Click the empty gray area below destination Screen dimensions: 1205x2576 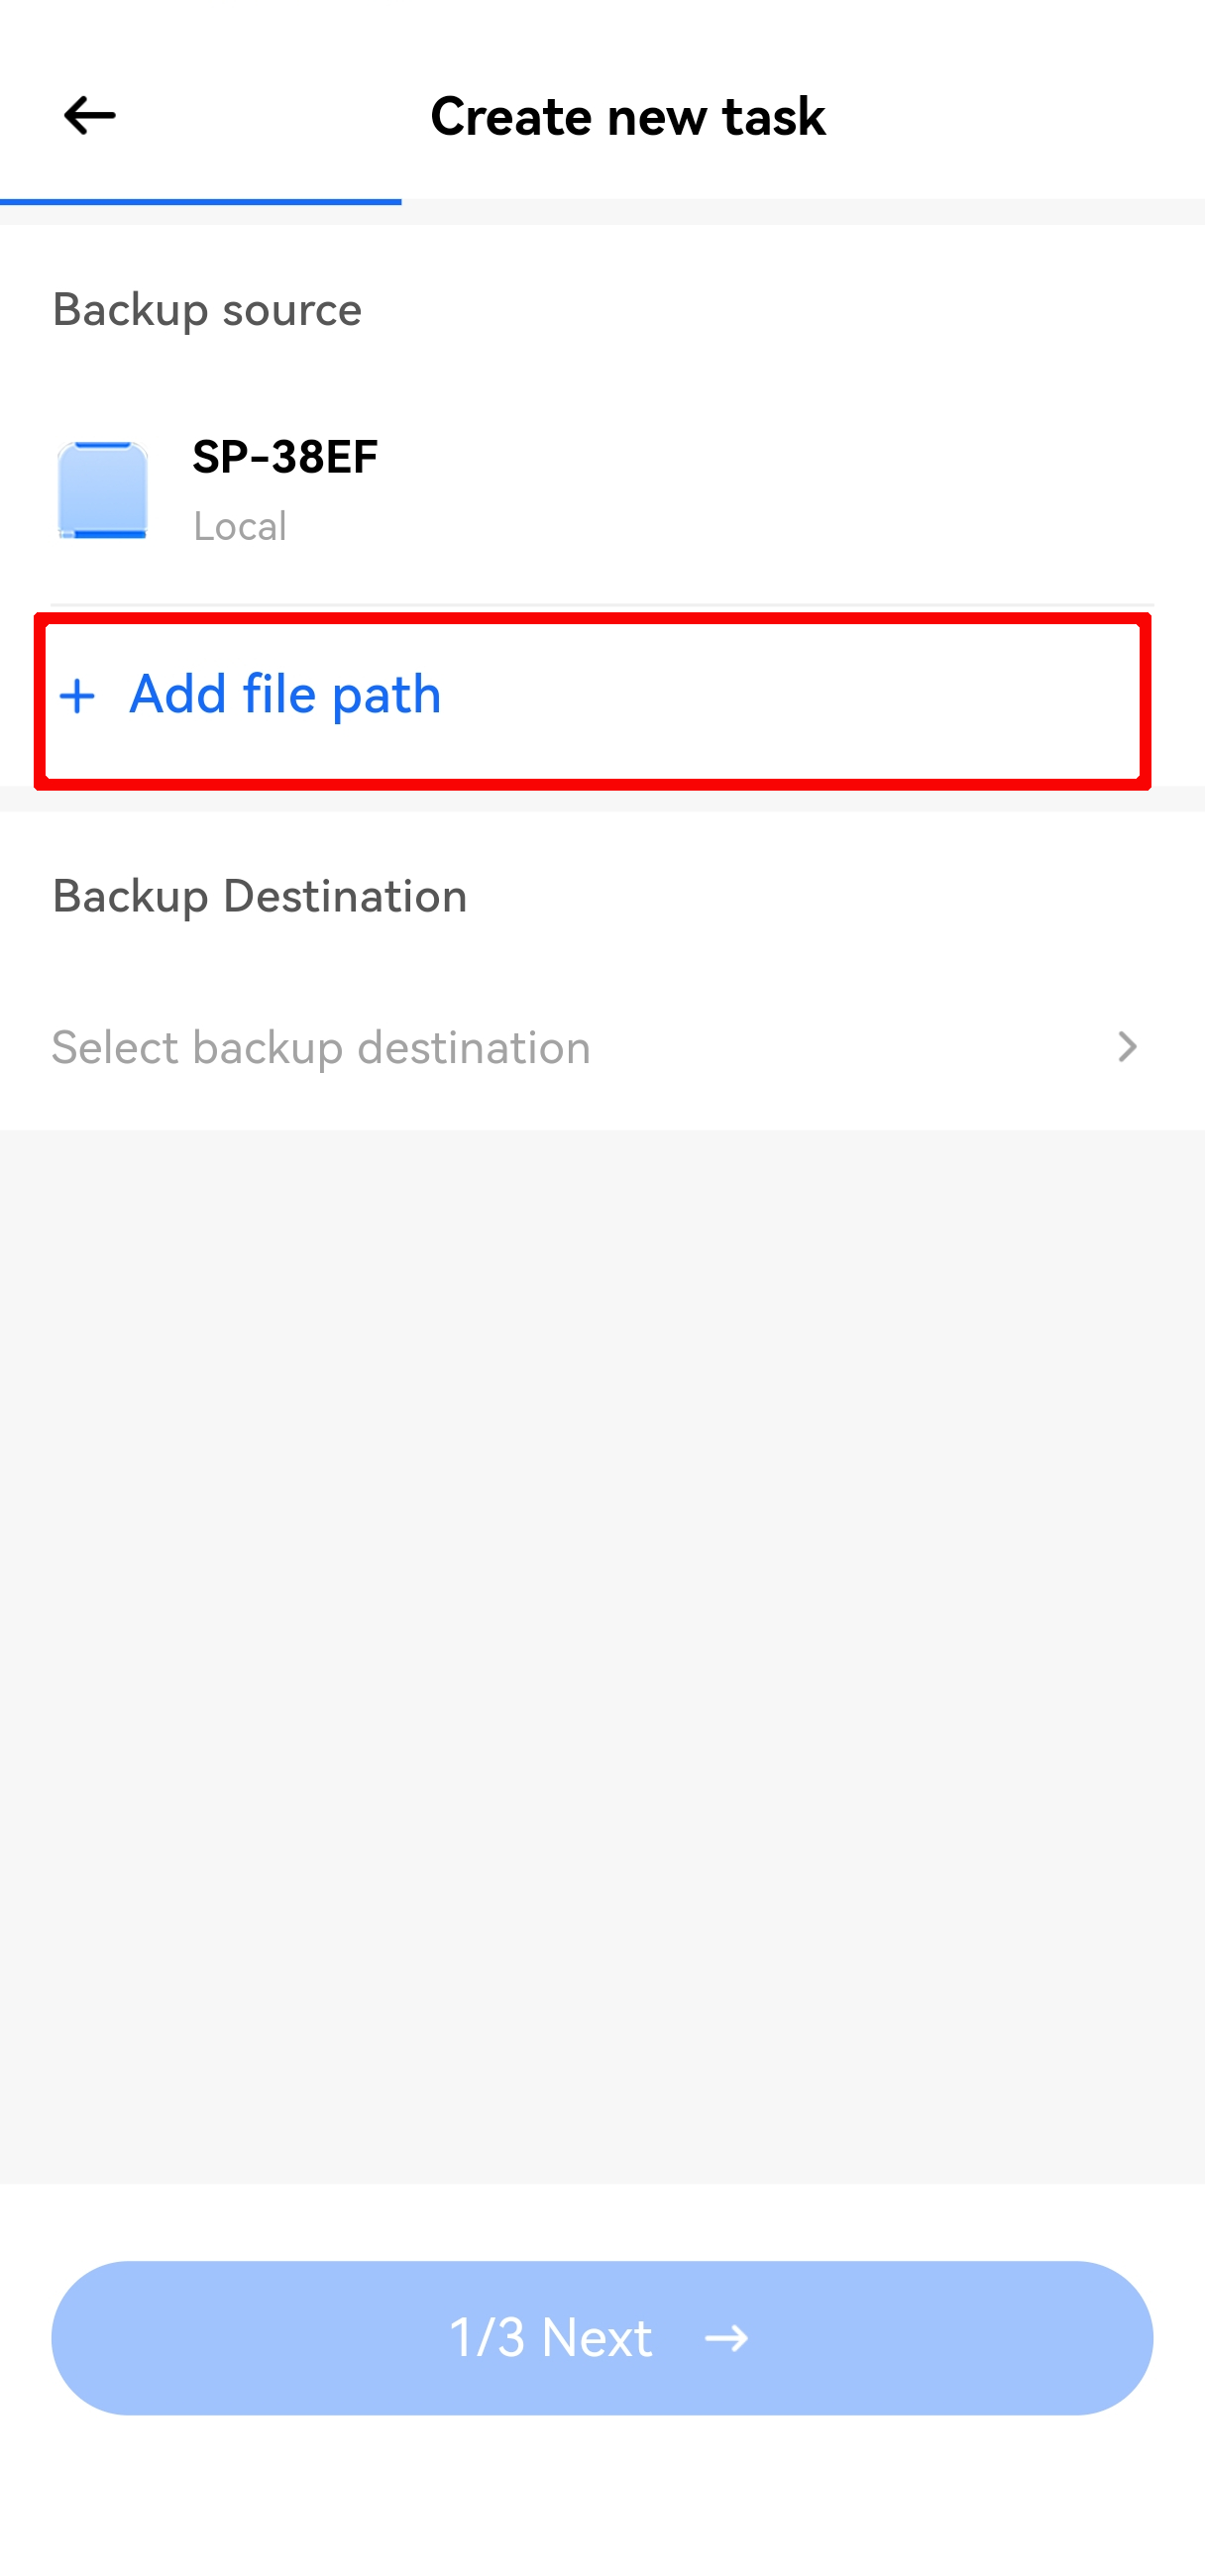pyautogui.click(x=602, y=1650)
